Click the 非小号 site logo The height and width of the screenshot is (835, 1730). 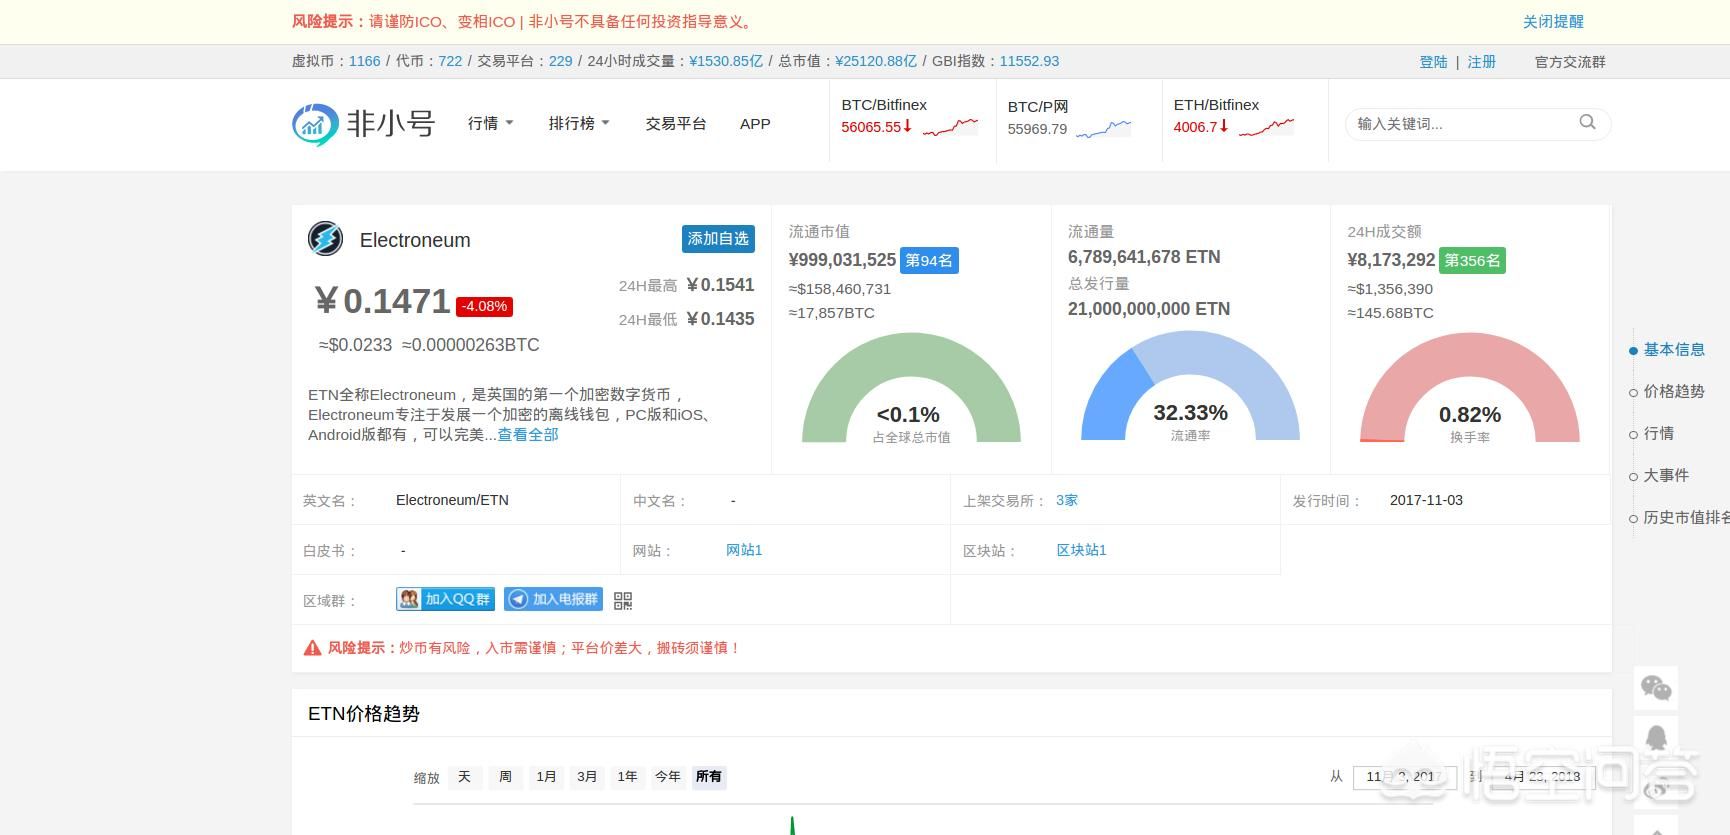click(x=363, y=124)
